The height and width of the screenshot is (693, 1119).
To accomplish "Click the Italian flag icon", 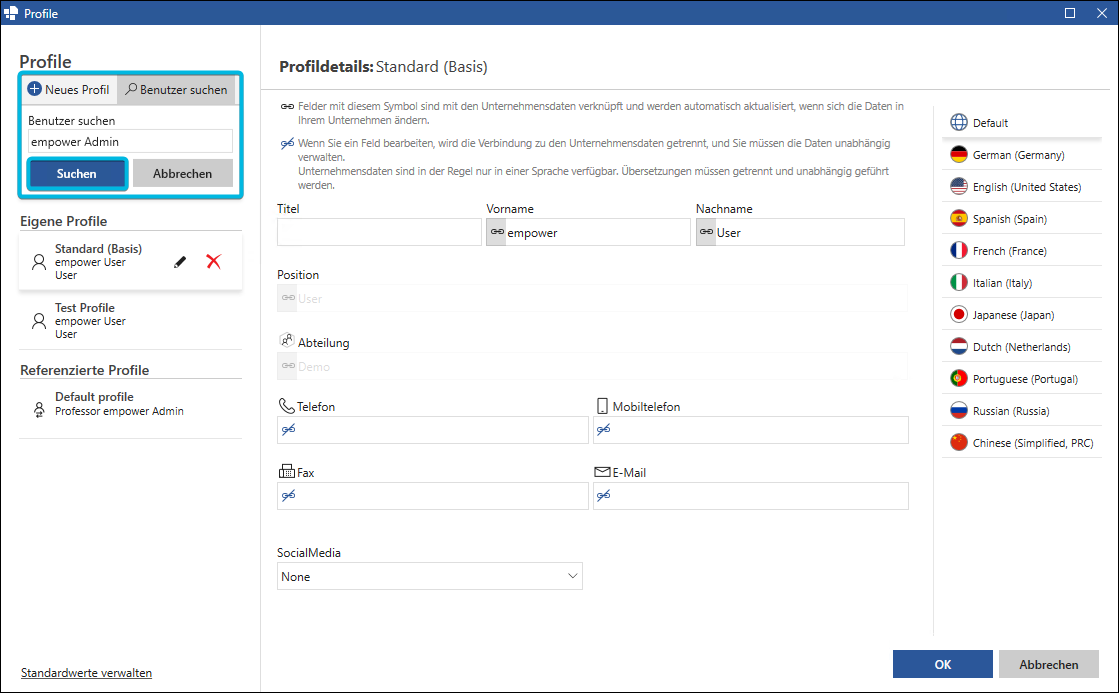I will (x=959, y=283).
